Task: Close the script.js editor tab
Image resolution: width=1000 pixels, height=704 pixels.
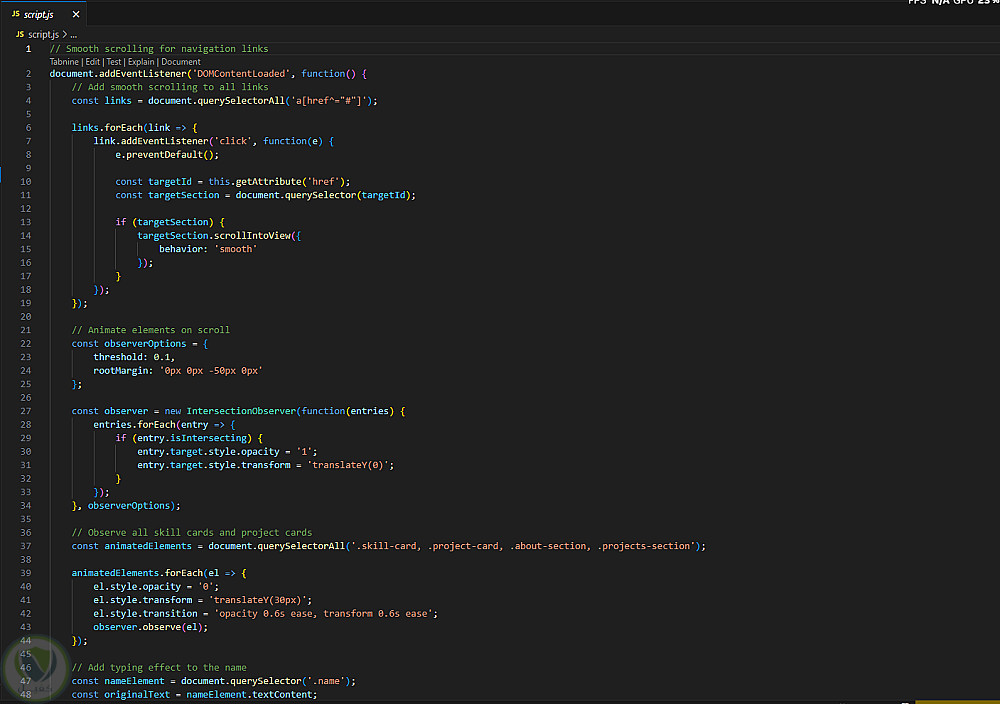Action: pos(75,15)
